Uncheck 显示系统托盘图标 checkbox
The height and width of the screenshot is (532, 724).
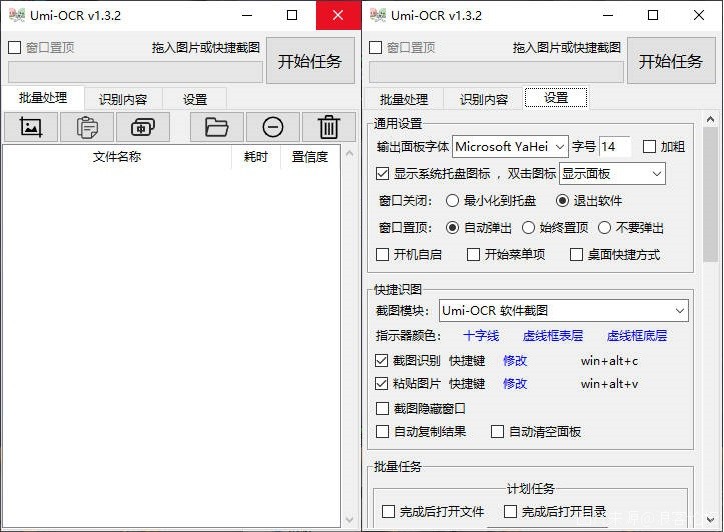click(382, 174)
